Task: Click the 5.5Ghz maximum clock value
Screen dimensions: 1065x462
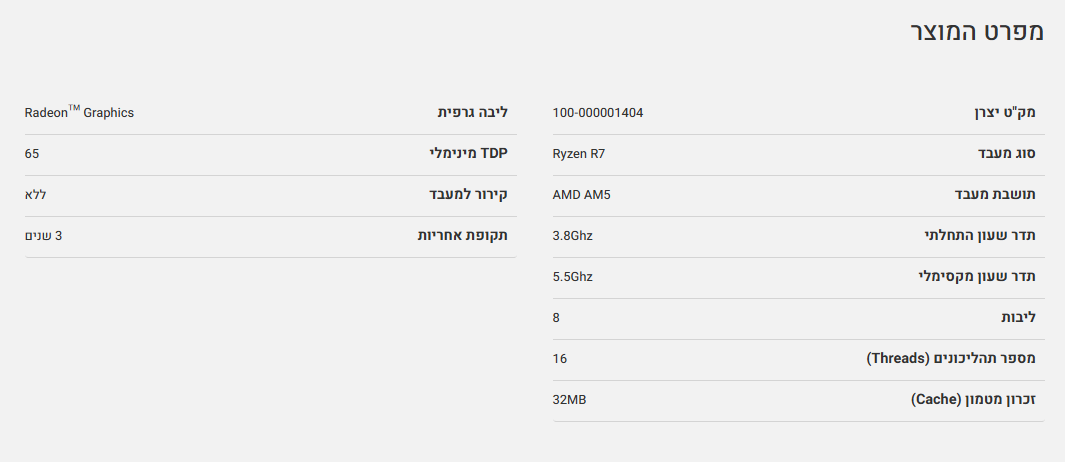Action: (x=573, y=277)
